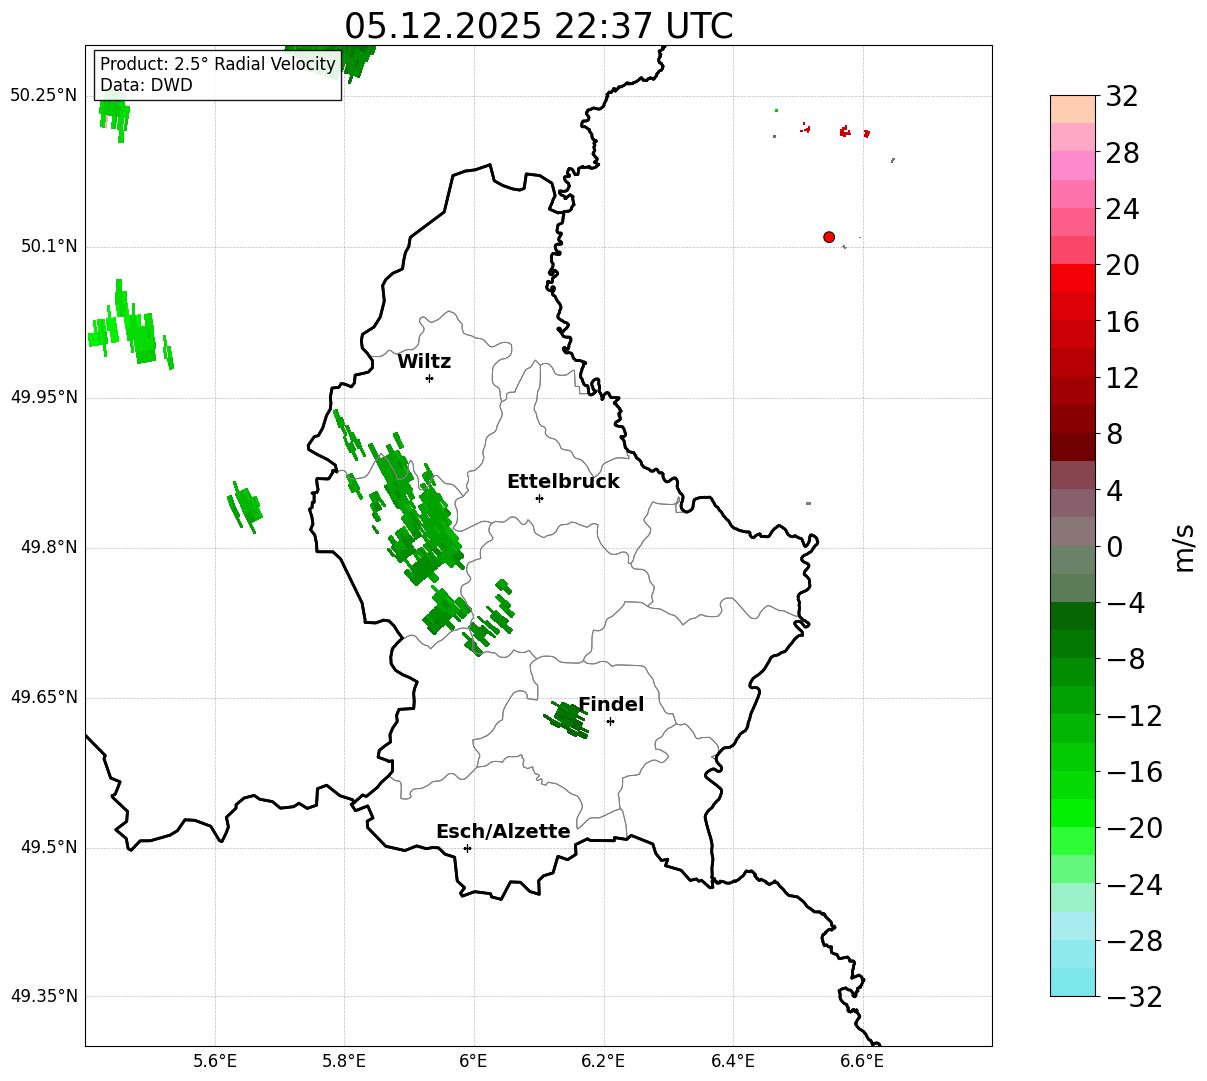
Task: Click the 49.8°N latitude label
Action: [x=49, y=547]
